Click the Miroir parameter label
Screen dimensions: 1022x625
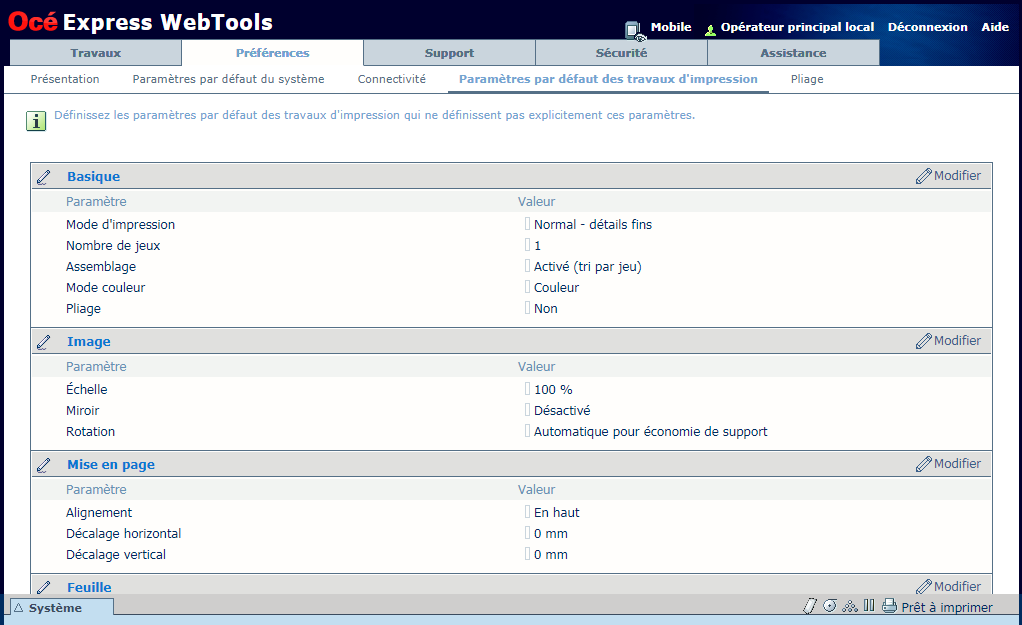[83, 411]
